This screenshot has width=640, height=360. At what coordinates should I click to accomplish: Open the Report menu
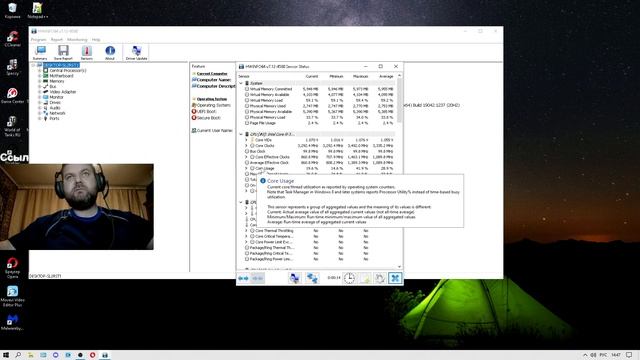(x=57, y=40)
